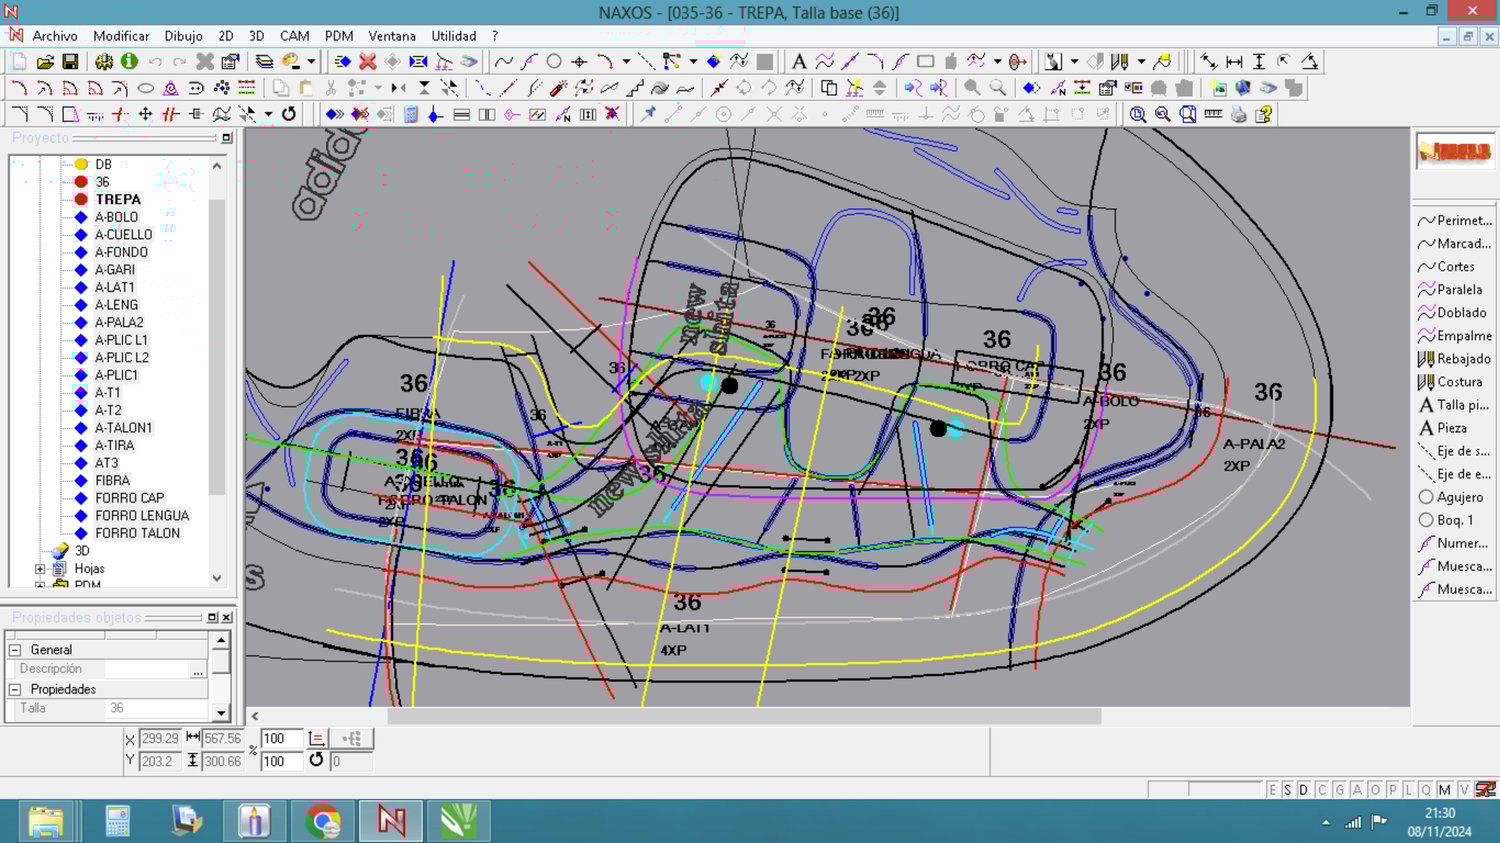The height and width of the screenshot is (843, 1500).
Task: Select the text A tool
Action: (798, 62)
